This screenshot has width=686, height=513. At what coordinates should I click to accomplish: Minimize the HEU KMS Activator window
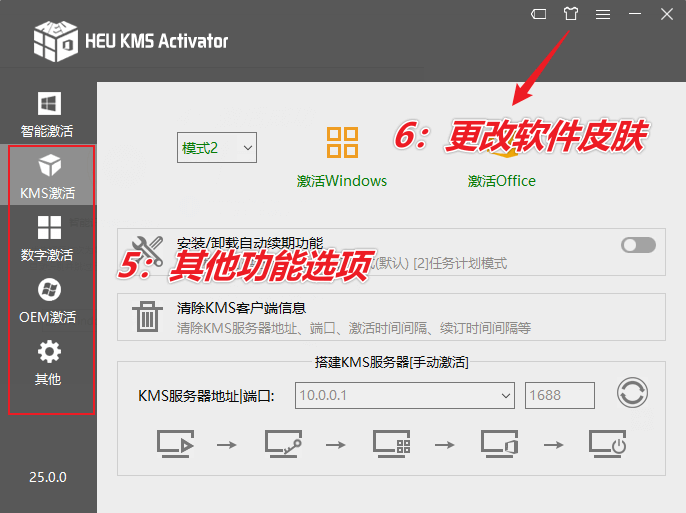[x=635, y=14]
